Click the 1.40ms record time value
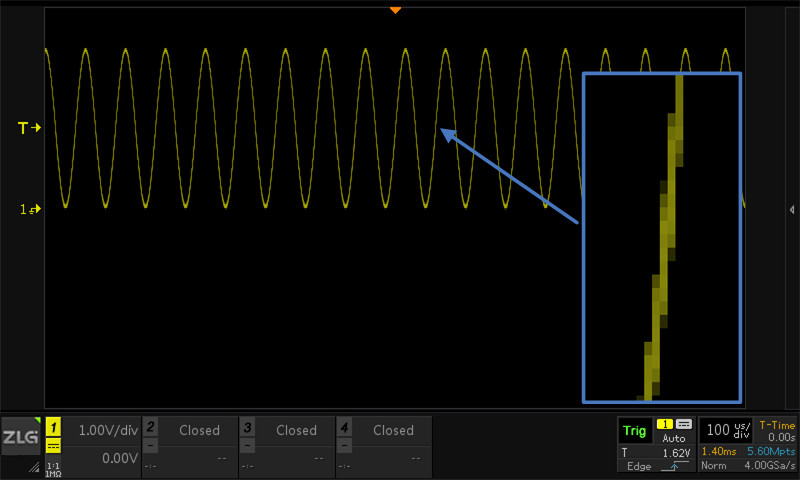This screenshot has width=800, height=480. click(719, 451)
